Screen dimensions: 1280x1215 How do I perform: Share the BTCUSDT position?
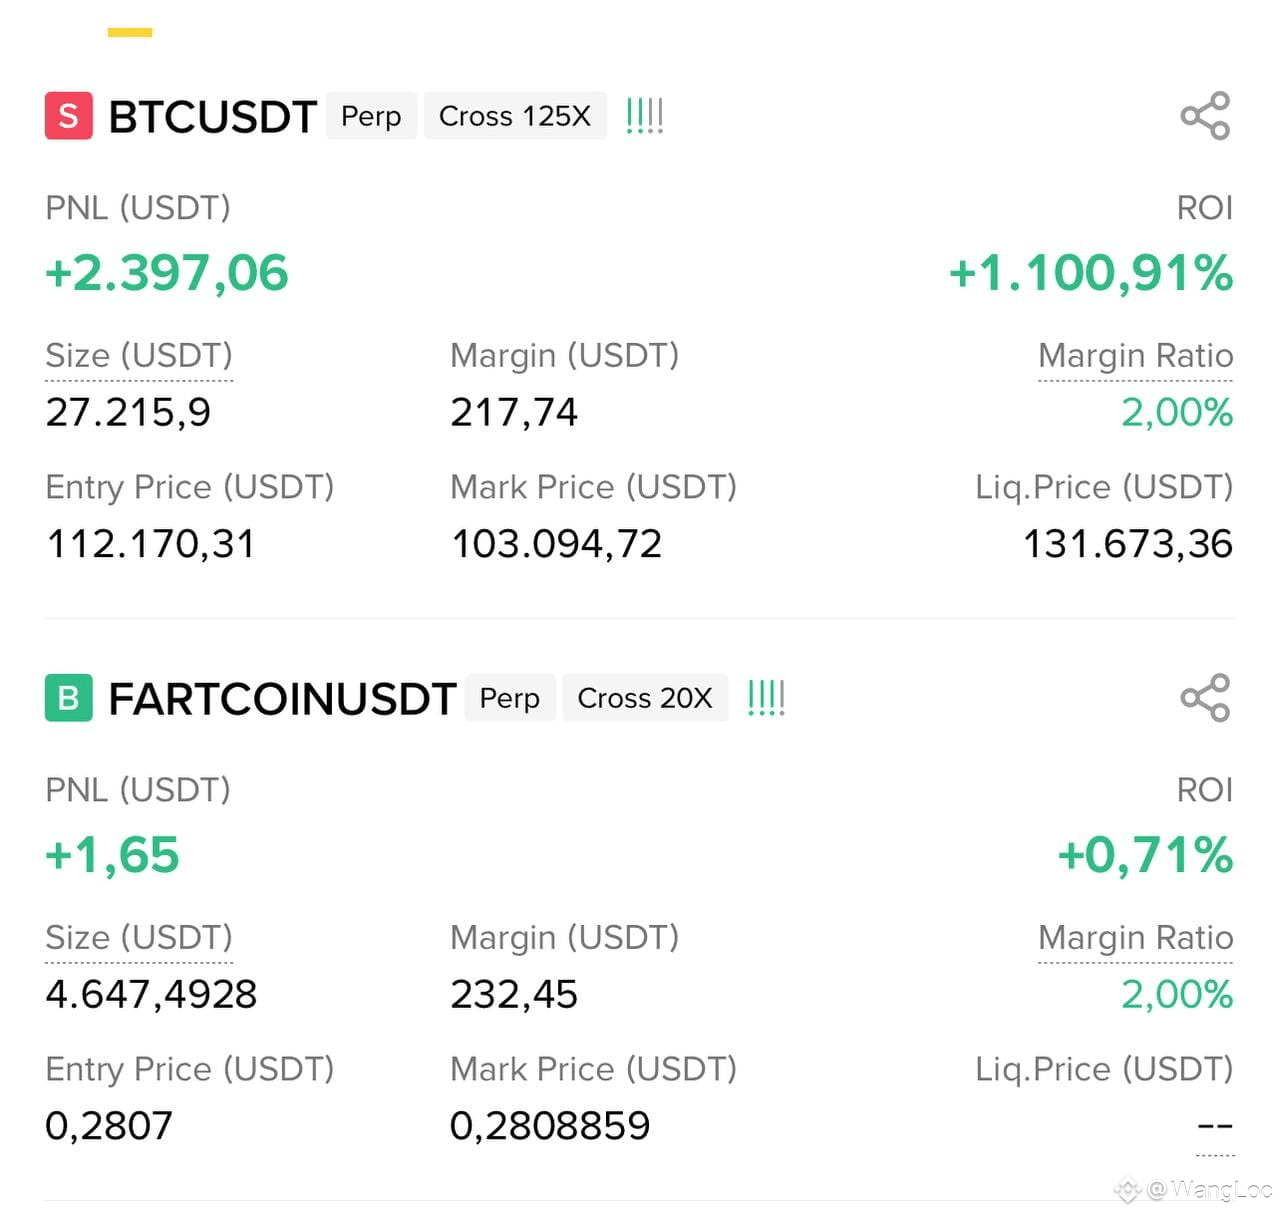(1205, 116)
